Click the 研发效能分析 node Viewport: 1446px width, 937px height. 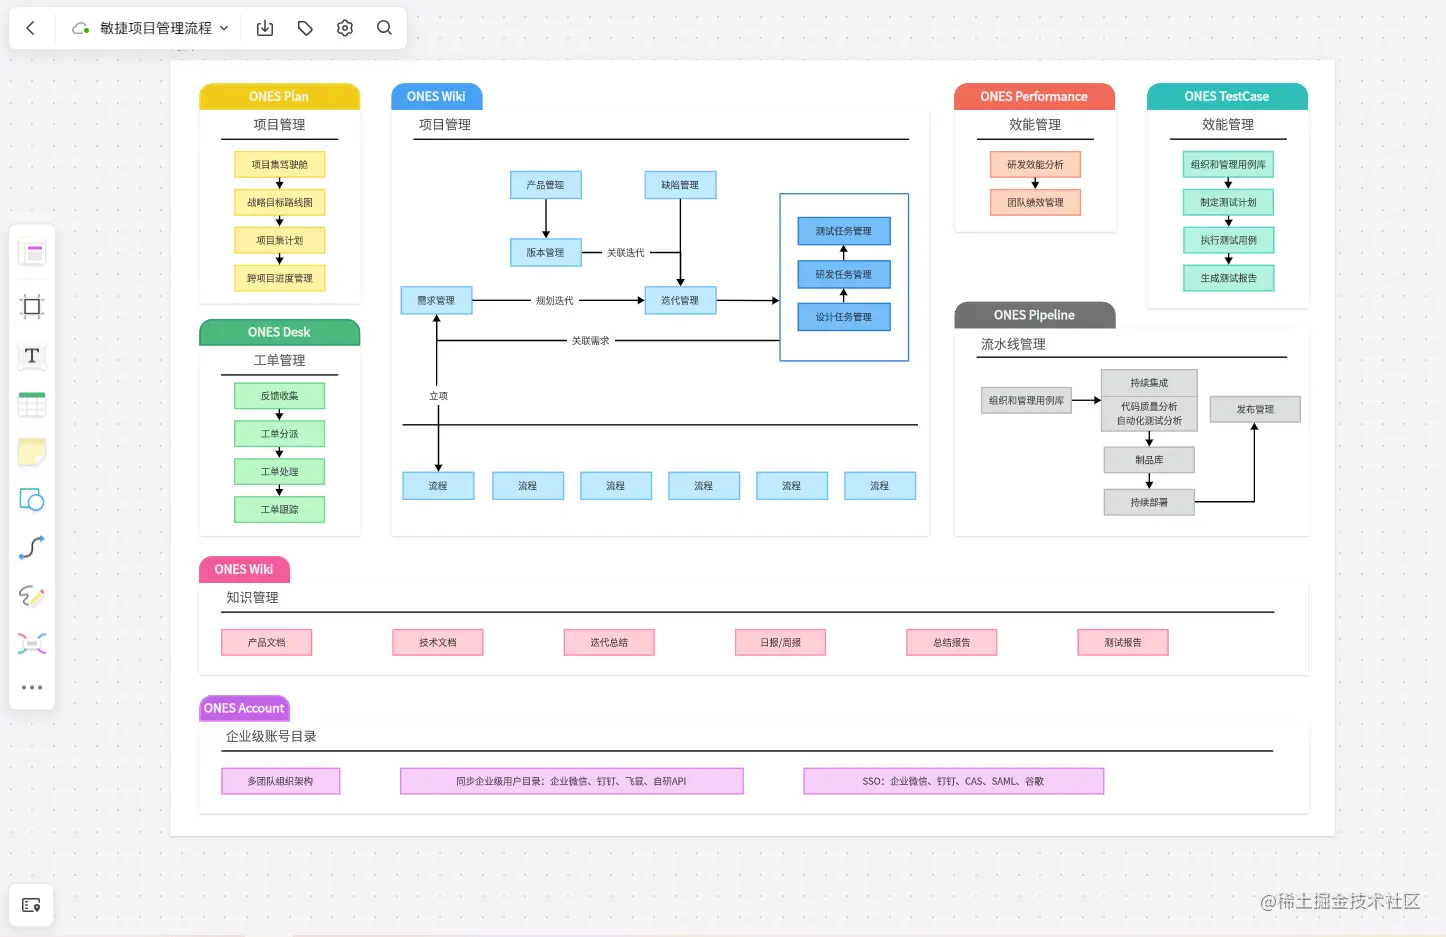pyautogui.click(x=1035, y=164)
